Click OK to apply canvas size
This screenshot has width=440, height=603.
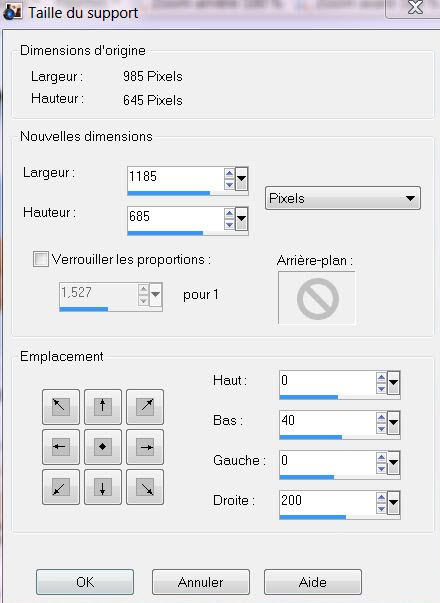coord(85,582)
